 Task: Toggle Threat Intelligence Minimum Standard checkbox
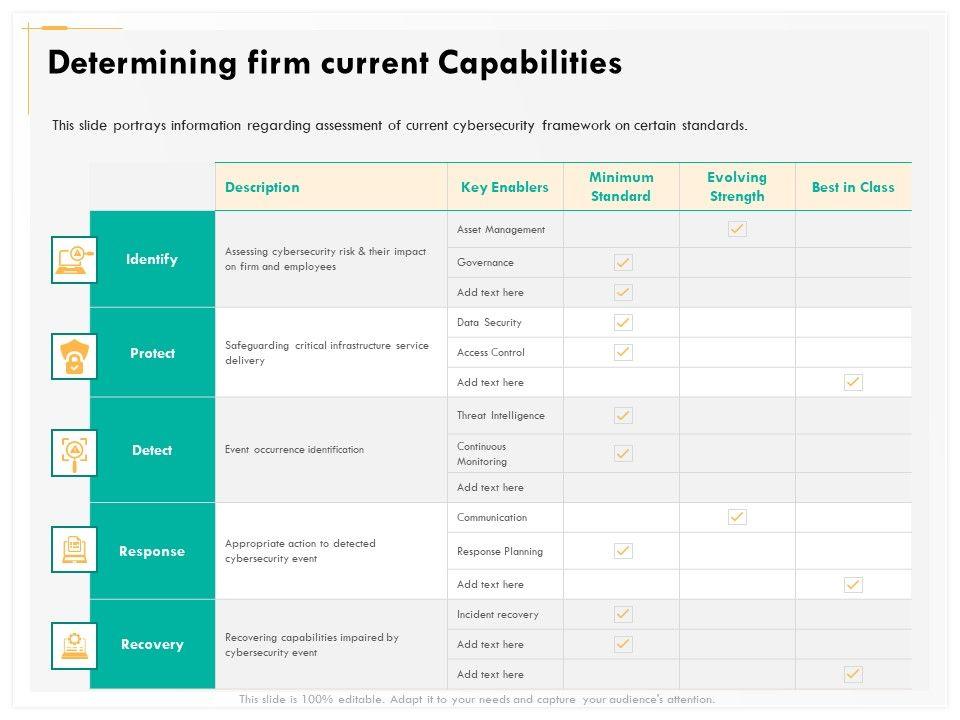pyautogui.click(x=623, y=415)
